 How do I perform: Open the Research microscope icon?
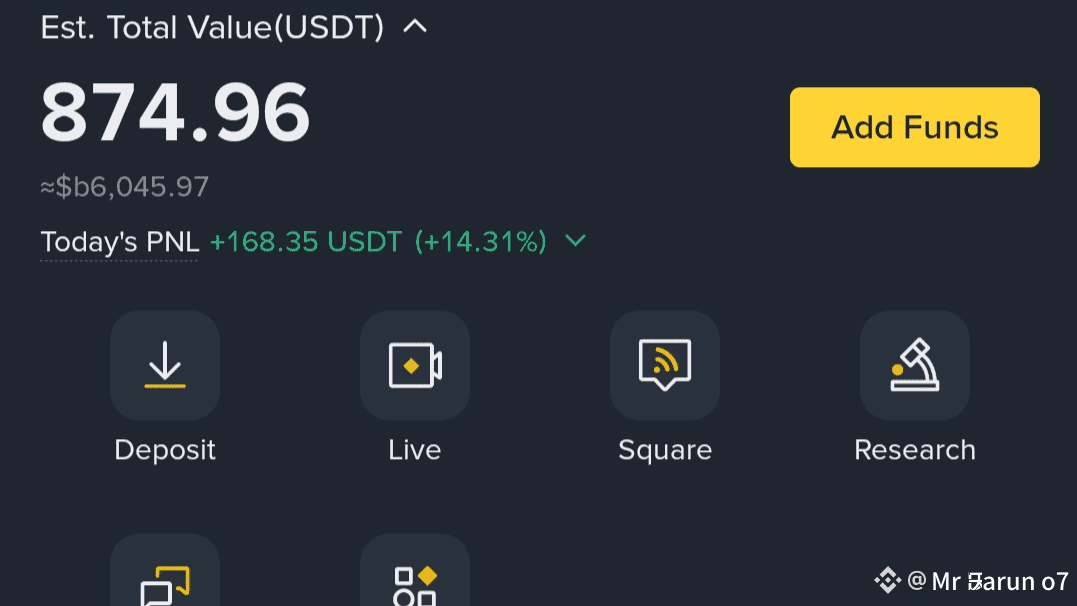915,366
